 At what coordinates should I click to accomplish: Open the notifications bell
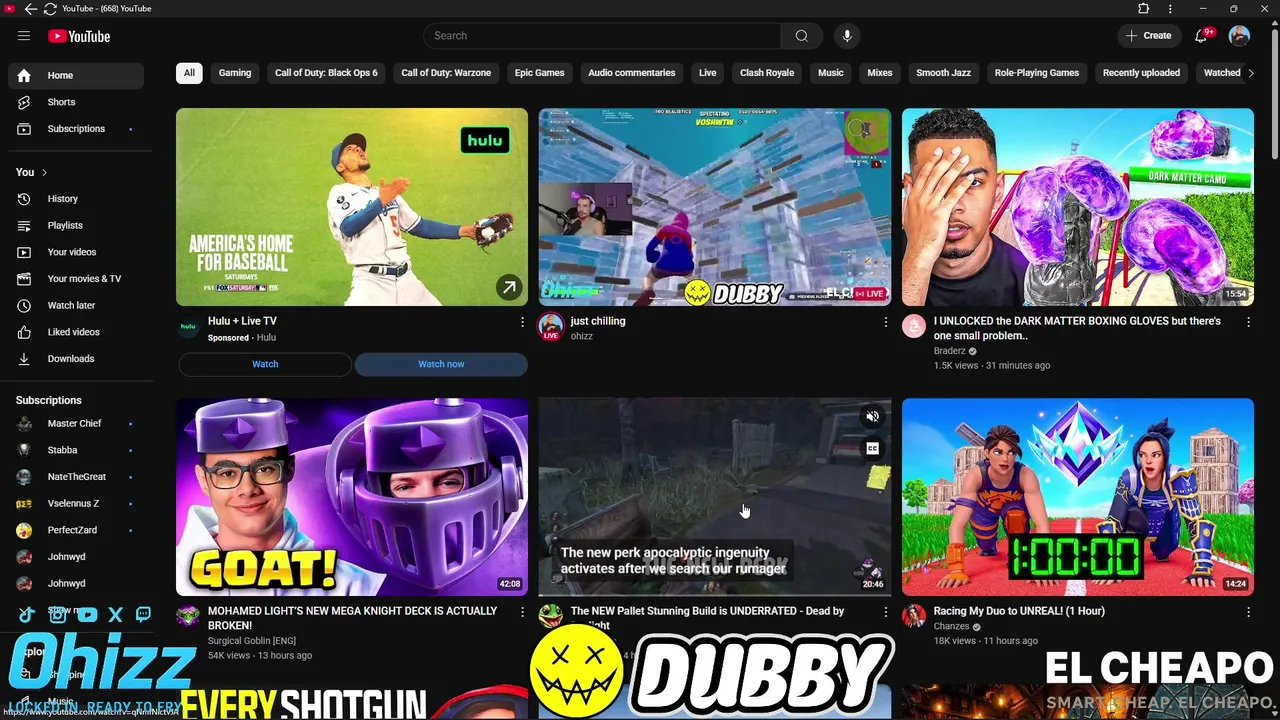coord(1201,36)
